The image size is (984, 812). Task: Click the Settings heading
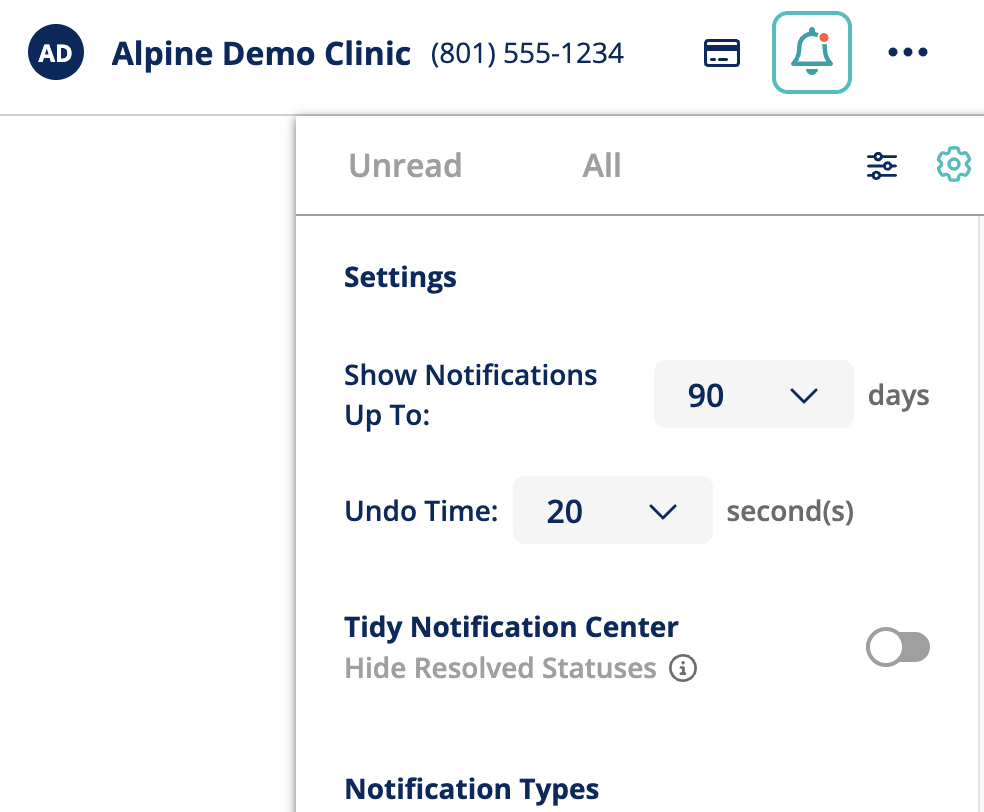[x=400, y=277]
